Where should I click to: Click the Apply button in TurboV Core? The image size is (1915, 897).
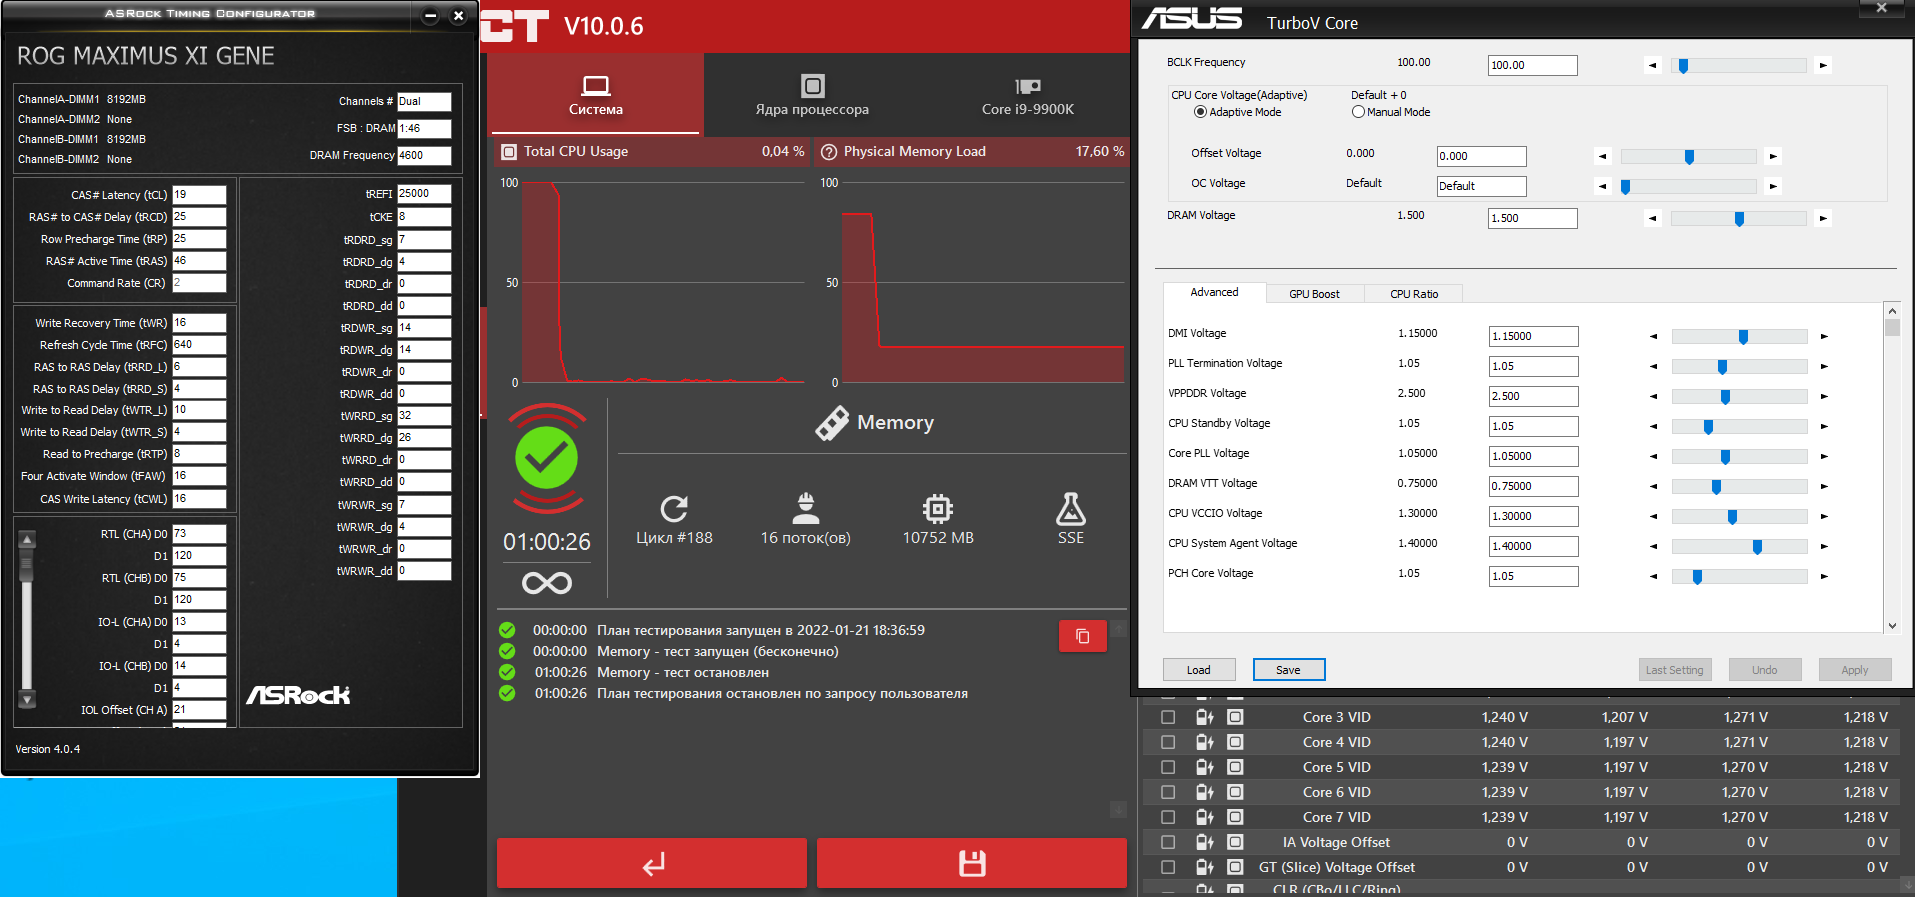[1855, 670]
